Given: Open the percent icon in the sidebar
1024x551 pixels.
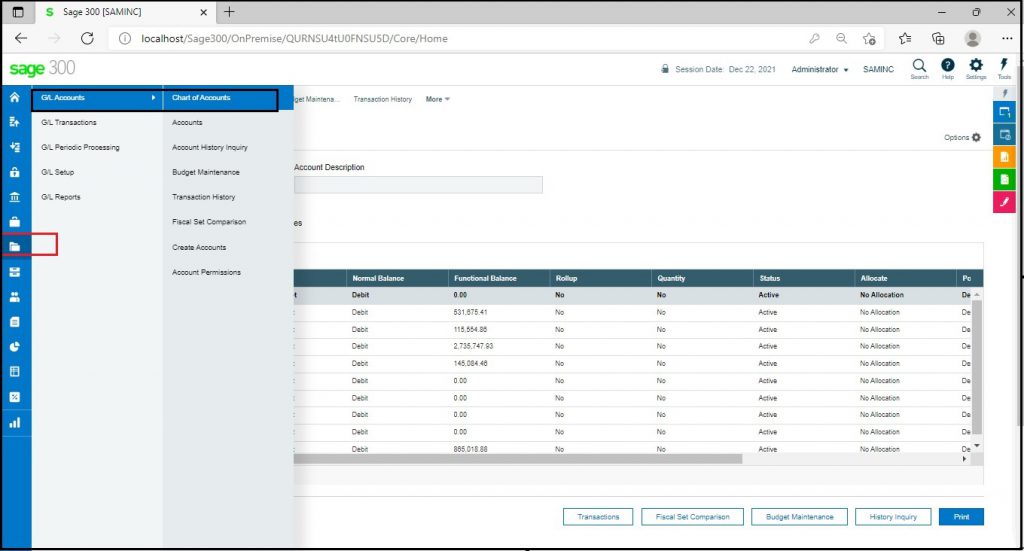Looking at the screenshot, I should (x=14, y=397).
